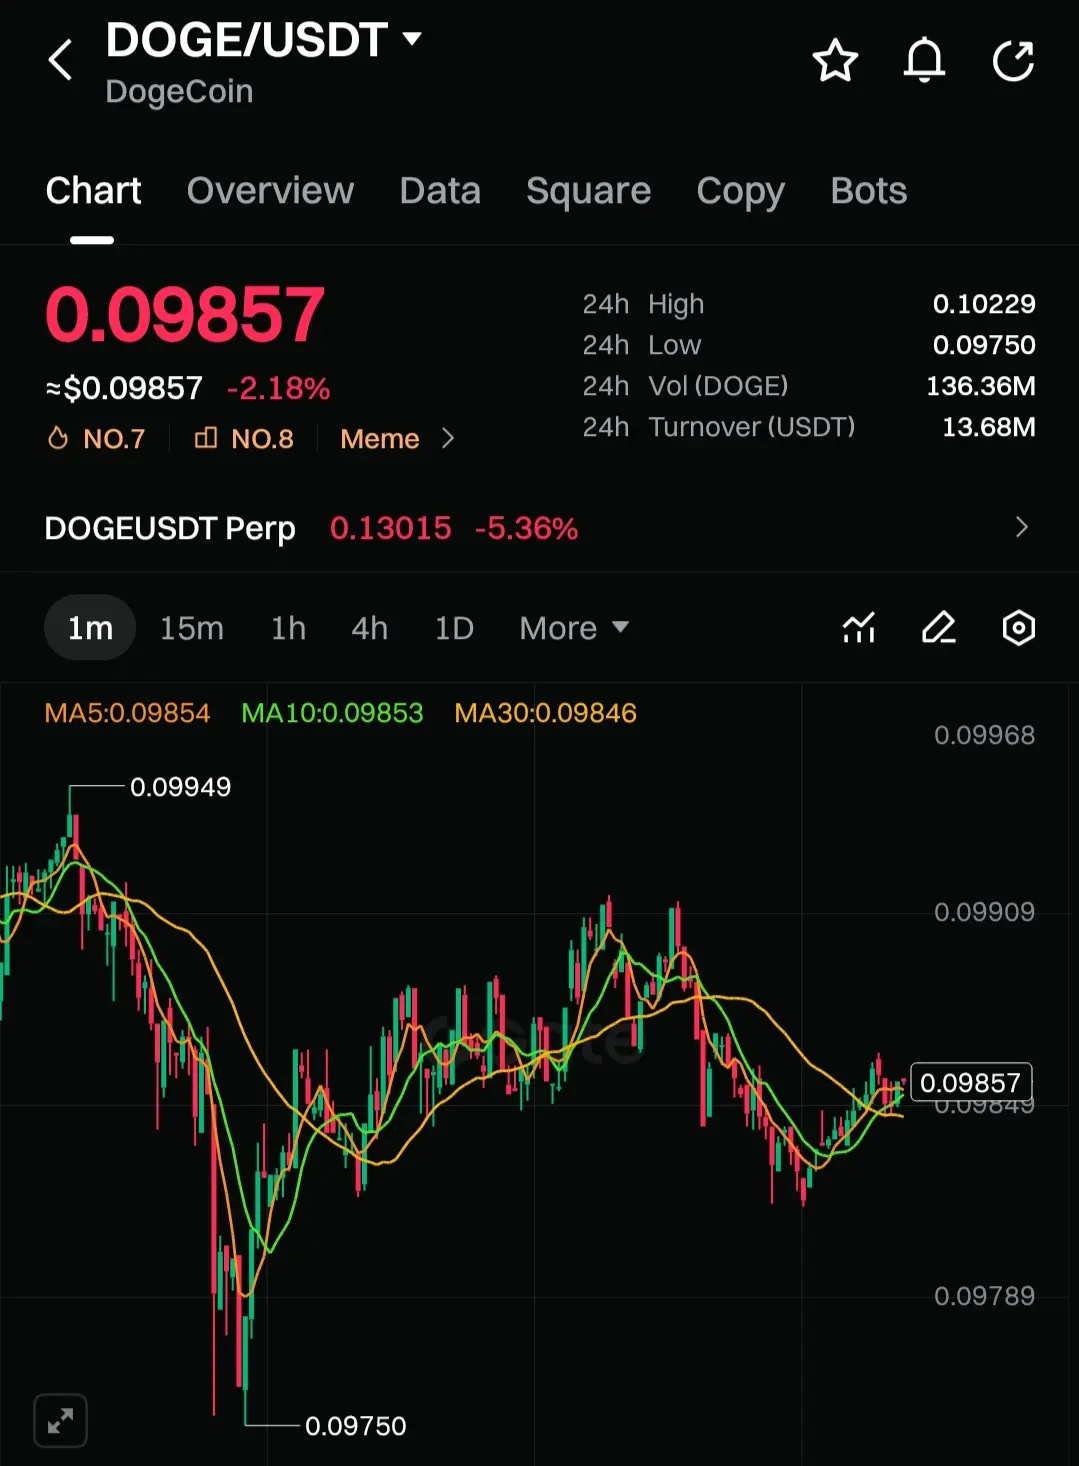Open chart settings hexagon icon
1079x1466 pixels.
(1018, 628)
